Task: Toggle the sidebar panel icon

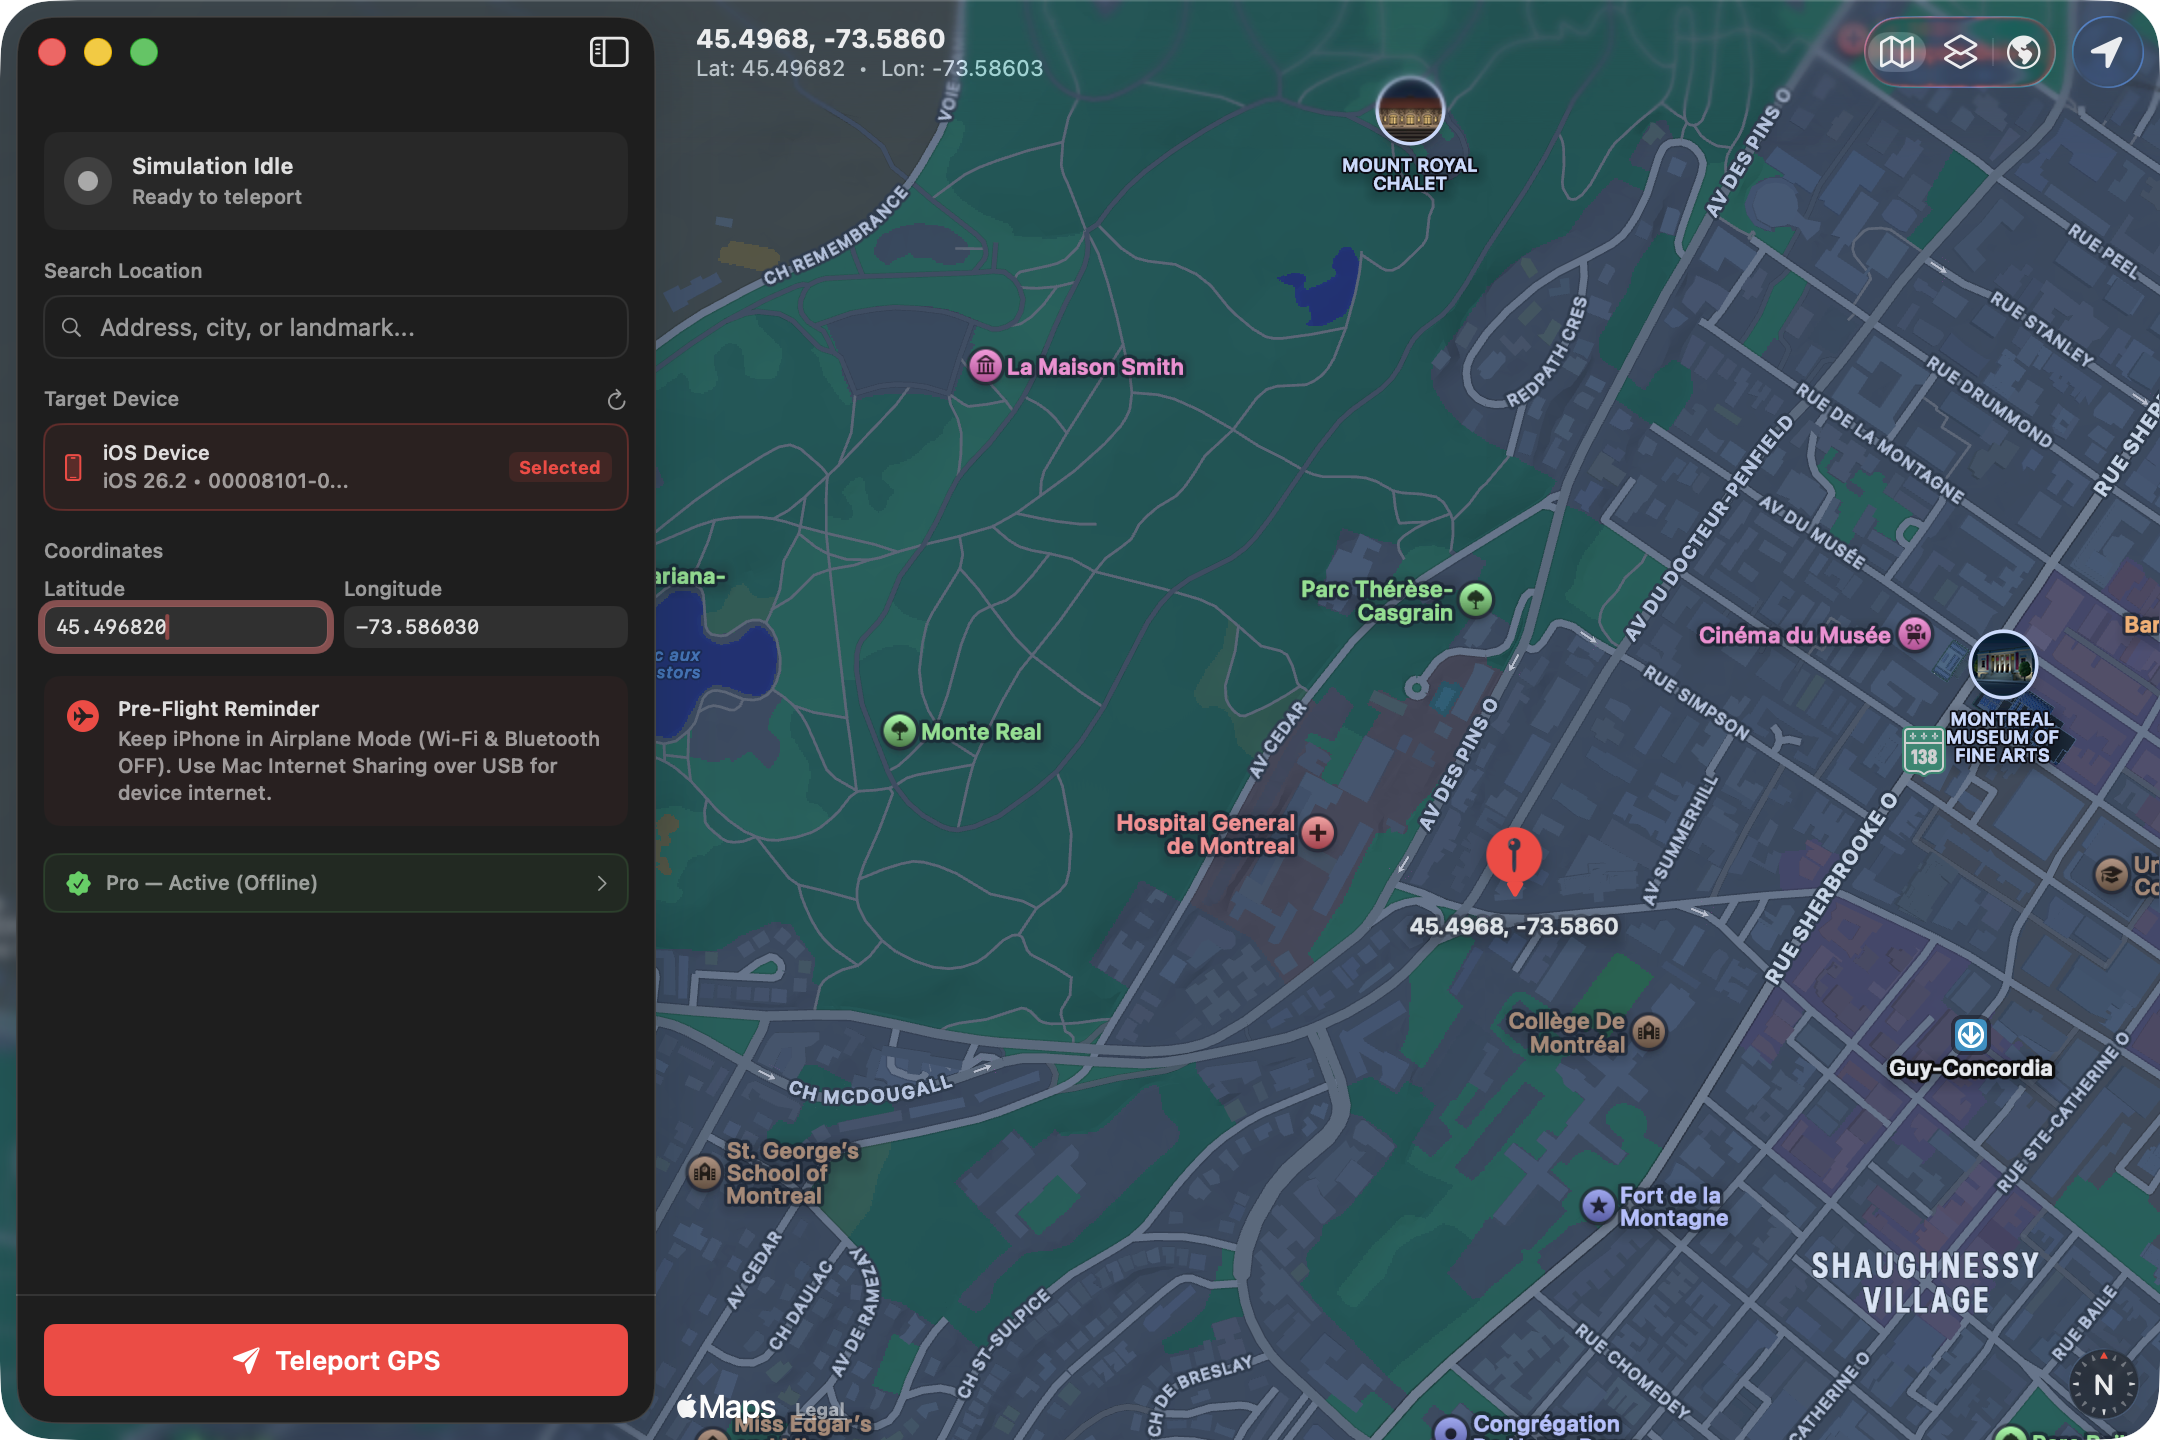Action: (609, 52)
